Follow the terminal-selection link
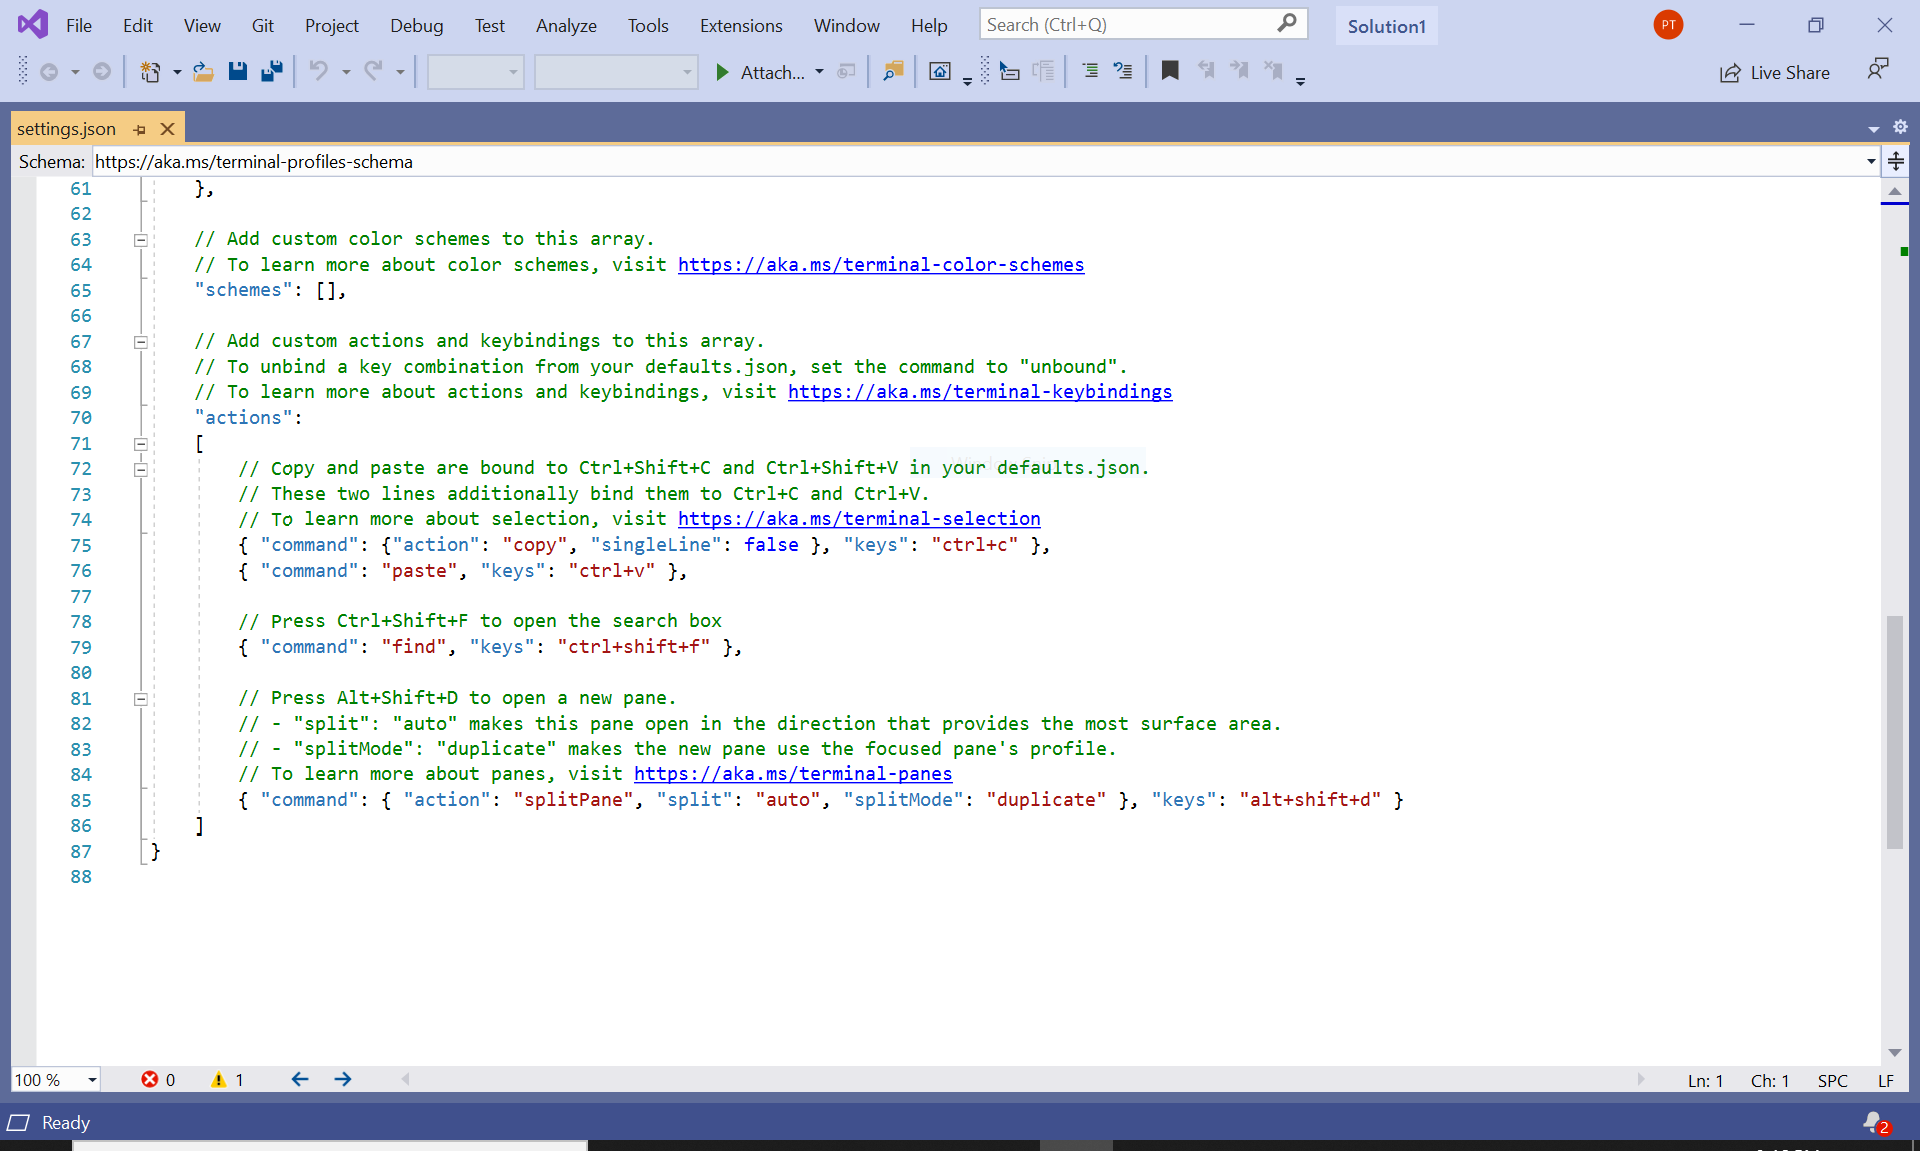Screen dimensions: 1920x1151 859,519
